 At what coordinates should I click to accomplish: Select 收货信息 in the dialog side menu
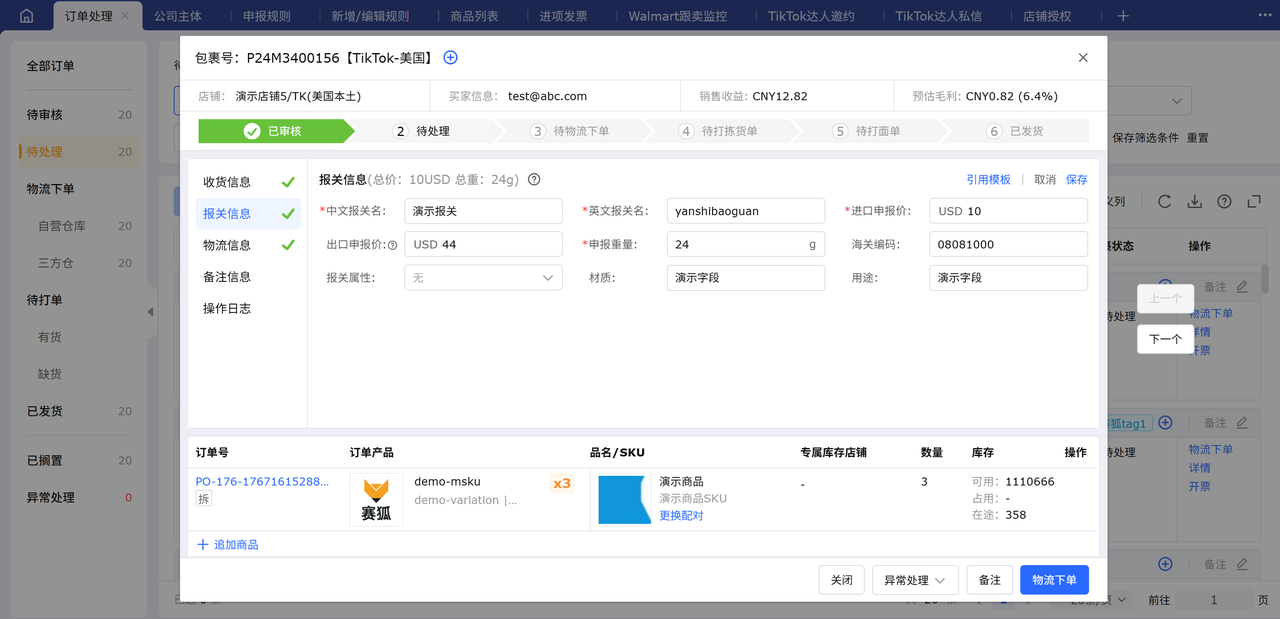[x=248, y=182]
